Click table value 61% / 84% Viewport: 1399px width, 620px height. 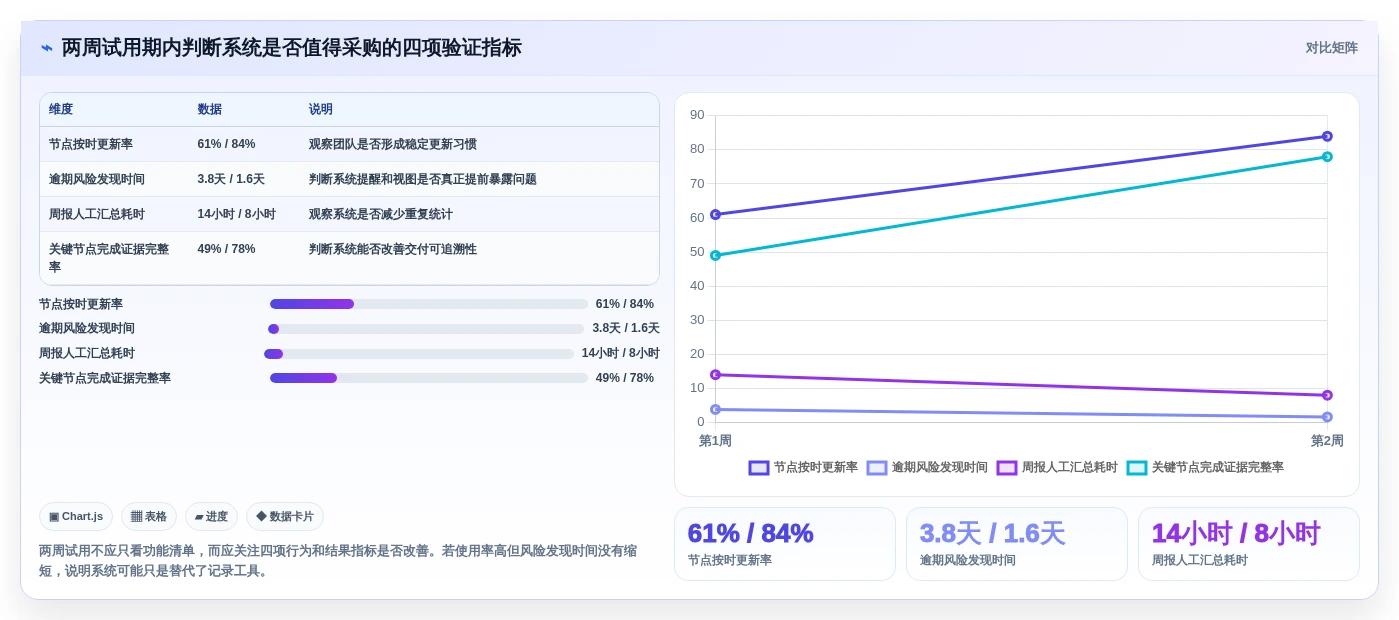pyautogui.click(x=226, y=144)
